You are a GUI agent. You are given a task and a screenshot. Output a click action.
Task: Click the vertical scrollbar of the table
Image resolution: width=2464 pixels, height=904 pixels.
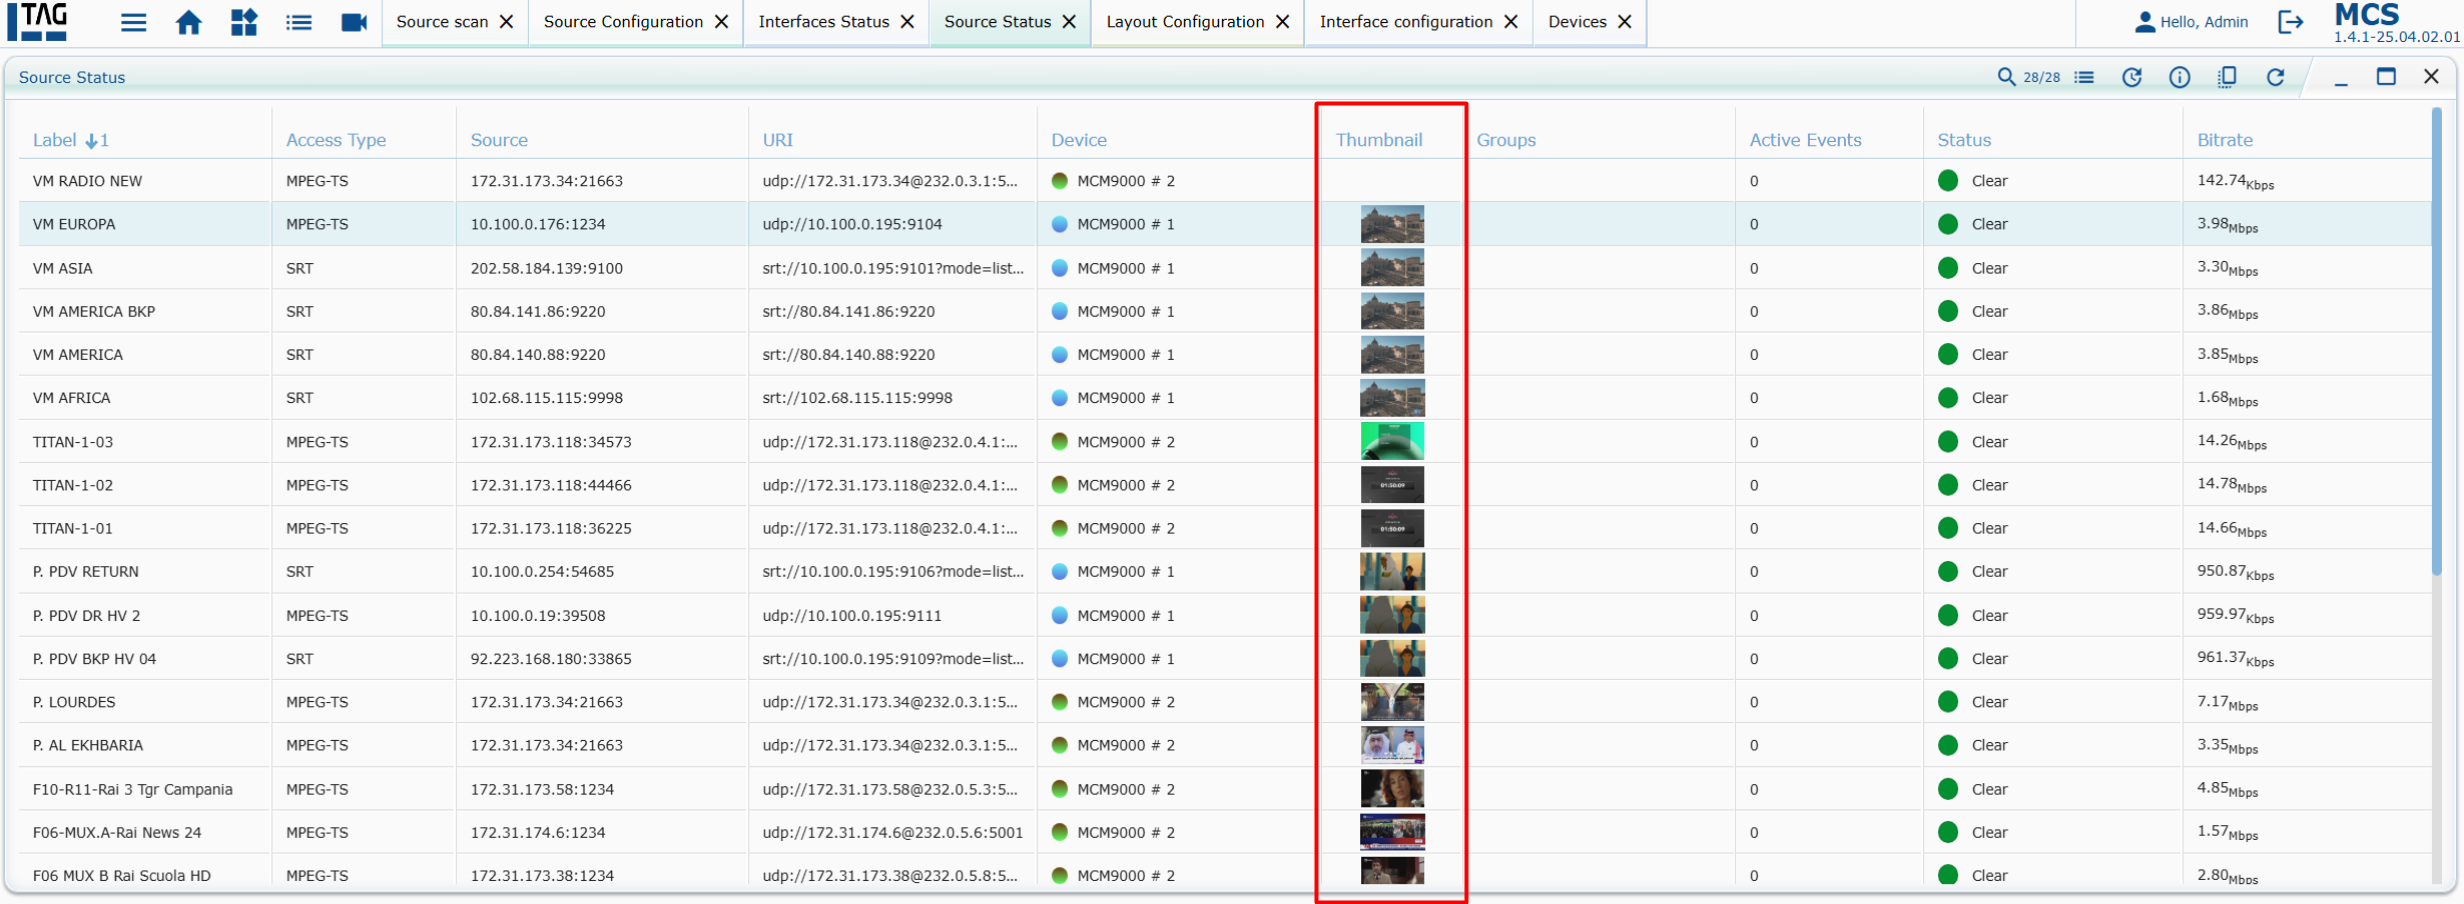point(2436,340)
